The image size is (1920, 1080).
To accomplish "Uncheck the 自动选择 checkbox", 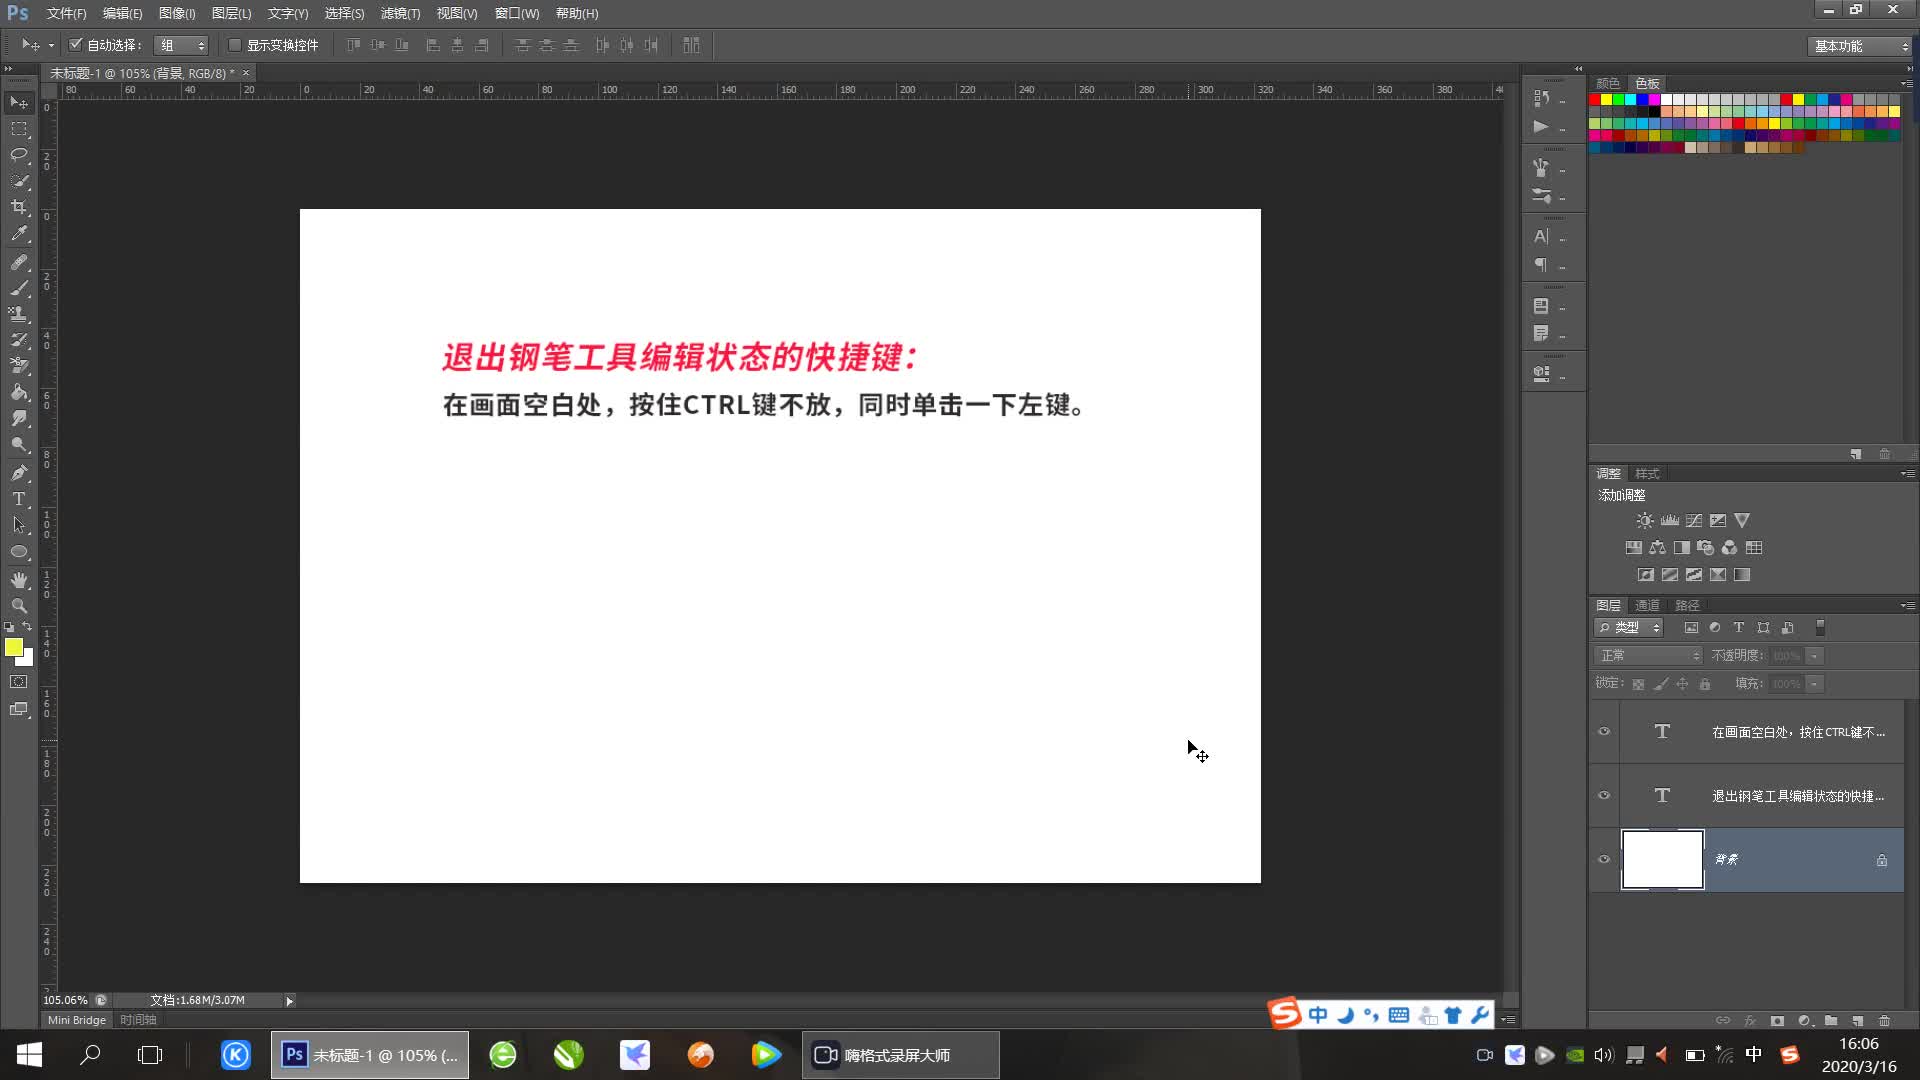I will (75, 45).
